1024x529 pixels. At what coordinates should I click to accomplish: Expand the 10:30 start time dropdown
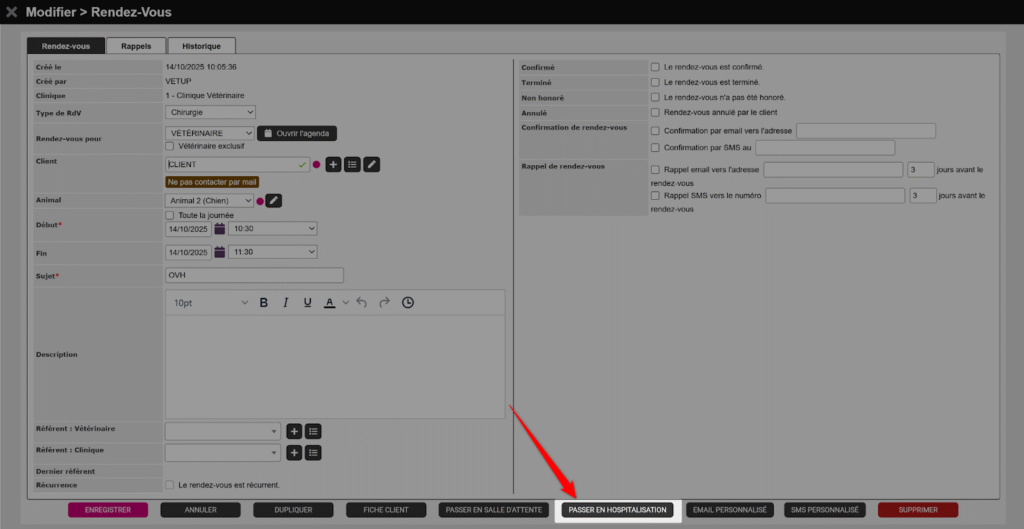tap(272, 229)
